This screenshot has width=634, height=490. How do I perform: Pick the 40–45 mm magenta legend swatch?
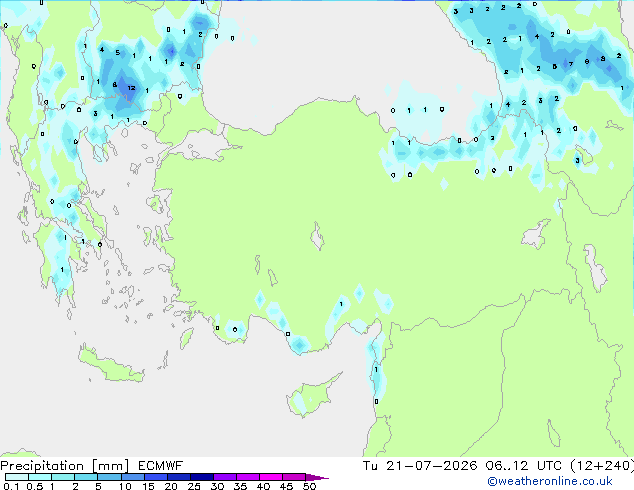click(x=271, y=477)
